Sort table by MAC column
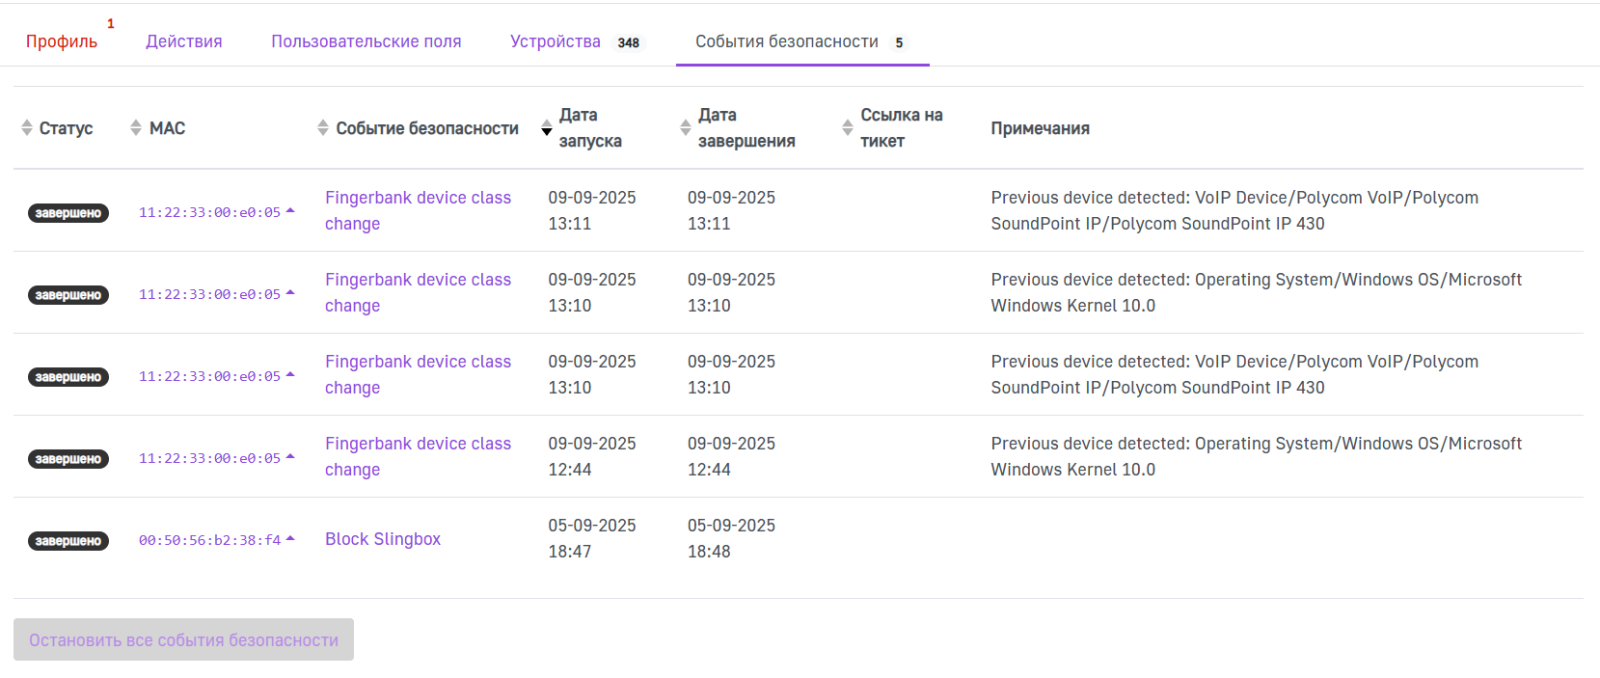The height and width of the screenshot is (678, 1600). pos(158,128)
